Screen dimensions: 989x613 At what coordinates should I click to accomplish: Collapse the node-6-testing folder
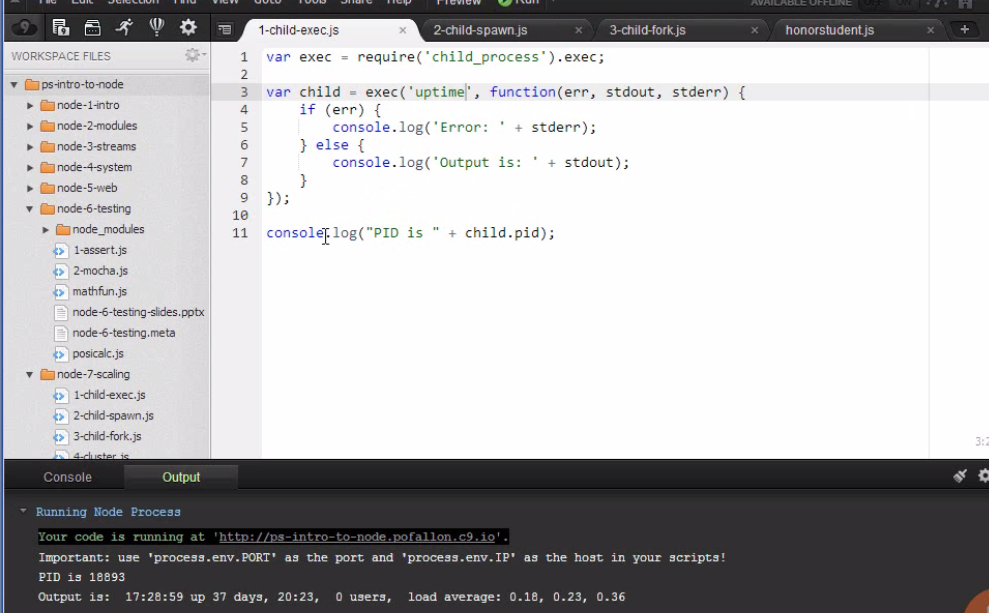[x=30, y=209]
